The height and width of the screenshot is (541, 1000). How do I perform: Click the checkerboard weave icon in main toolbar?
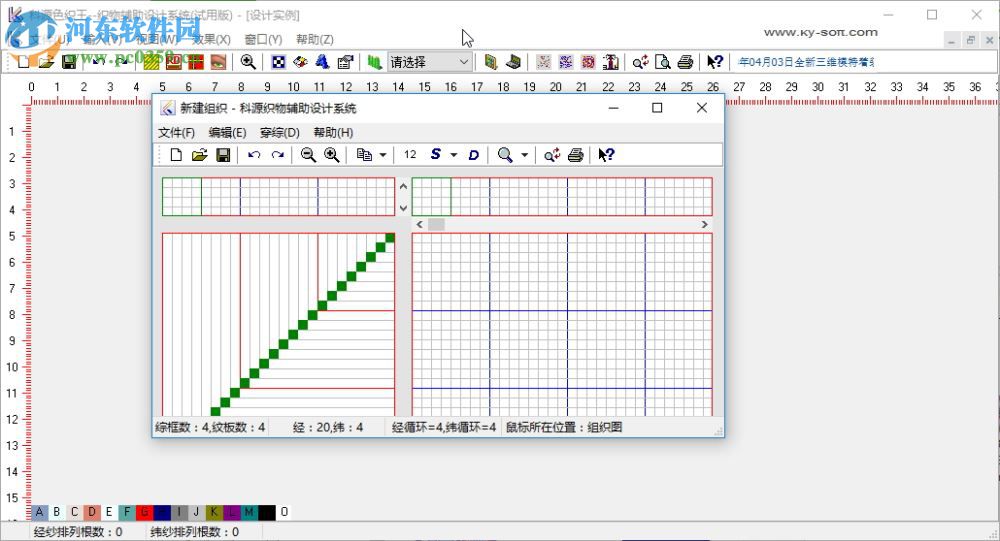pos(278,62)
